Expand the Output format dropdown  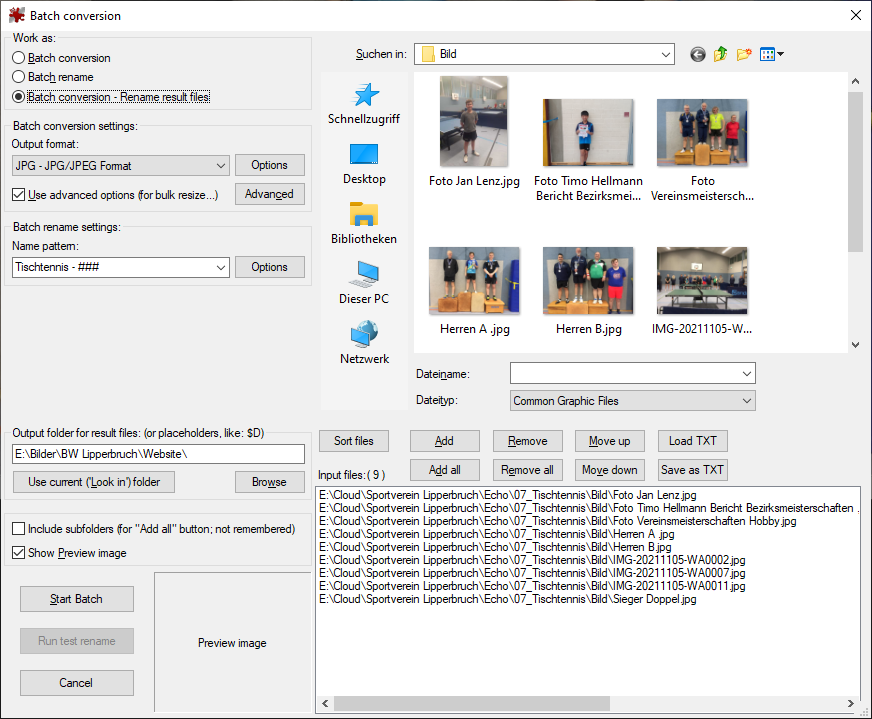click(221, 166)
